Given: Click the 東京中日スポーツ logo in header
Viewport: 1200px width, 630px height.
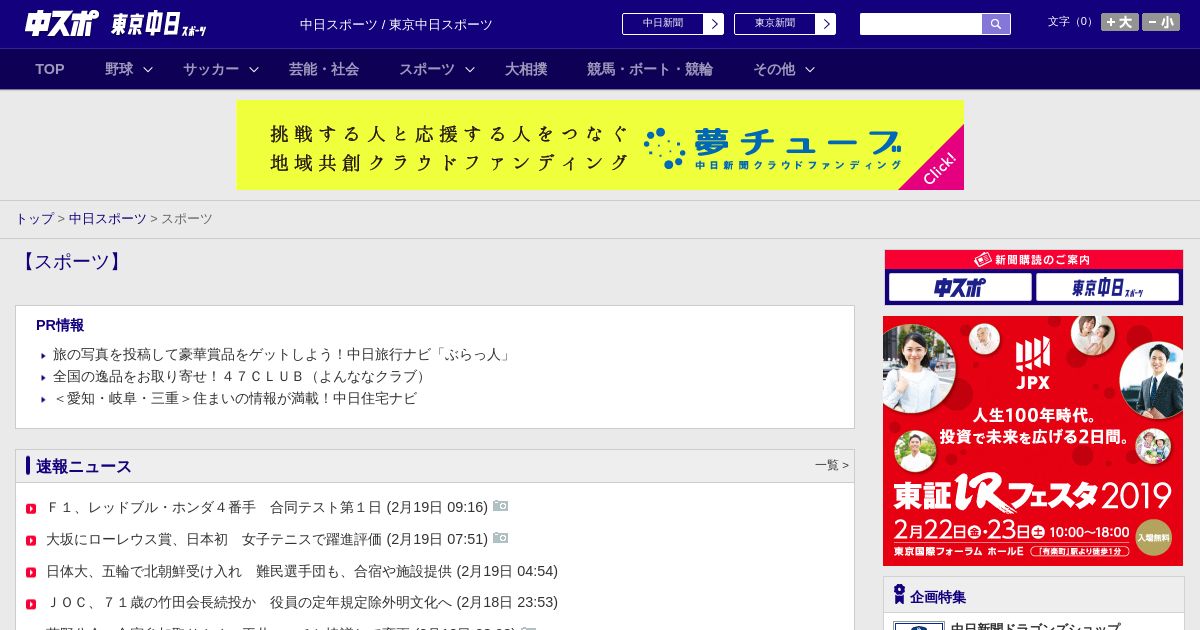Looking at the screenshot, I should (x=158, y=24).
